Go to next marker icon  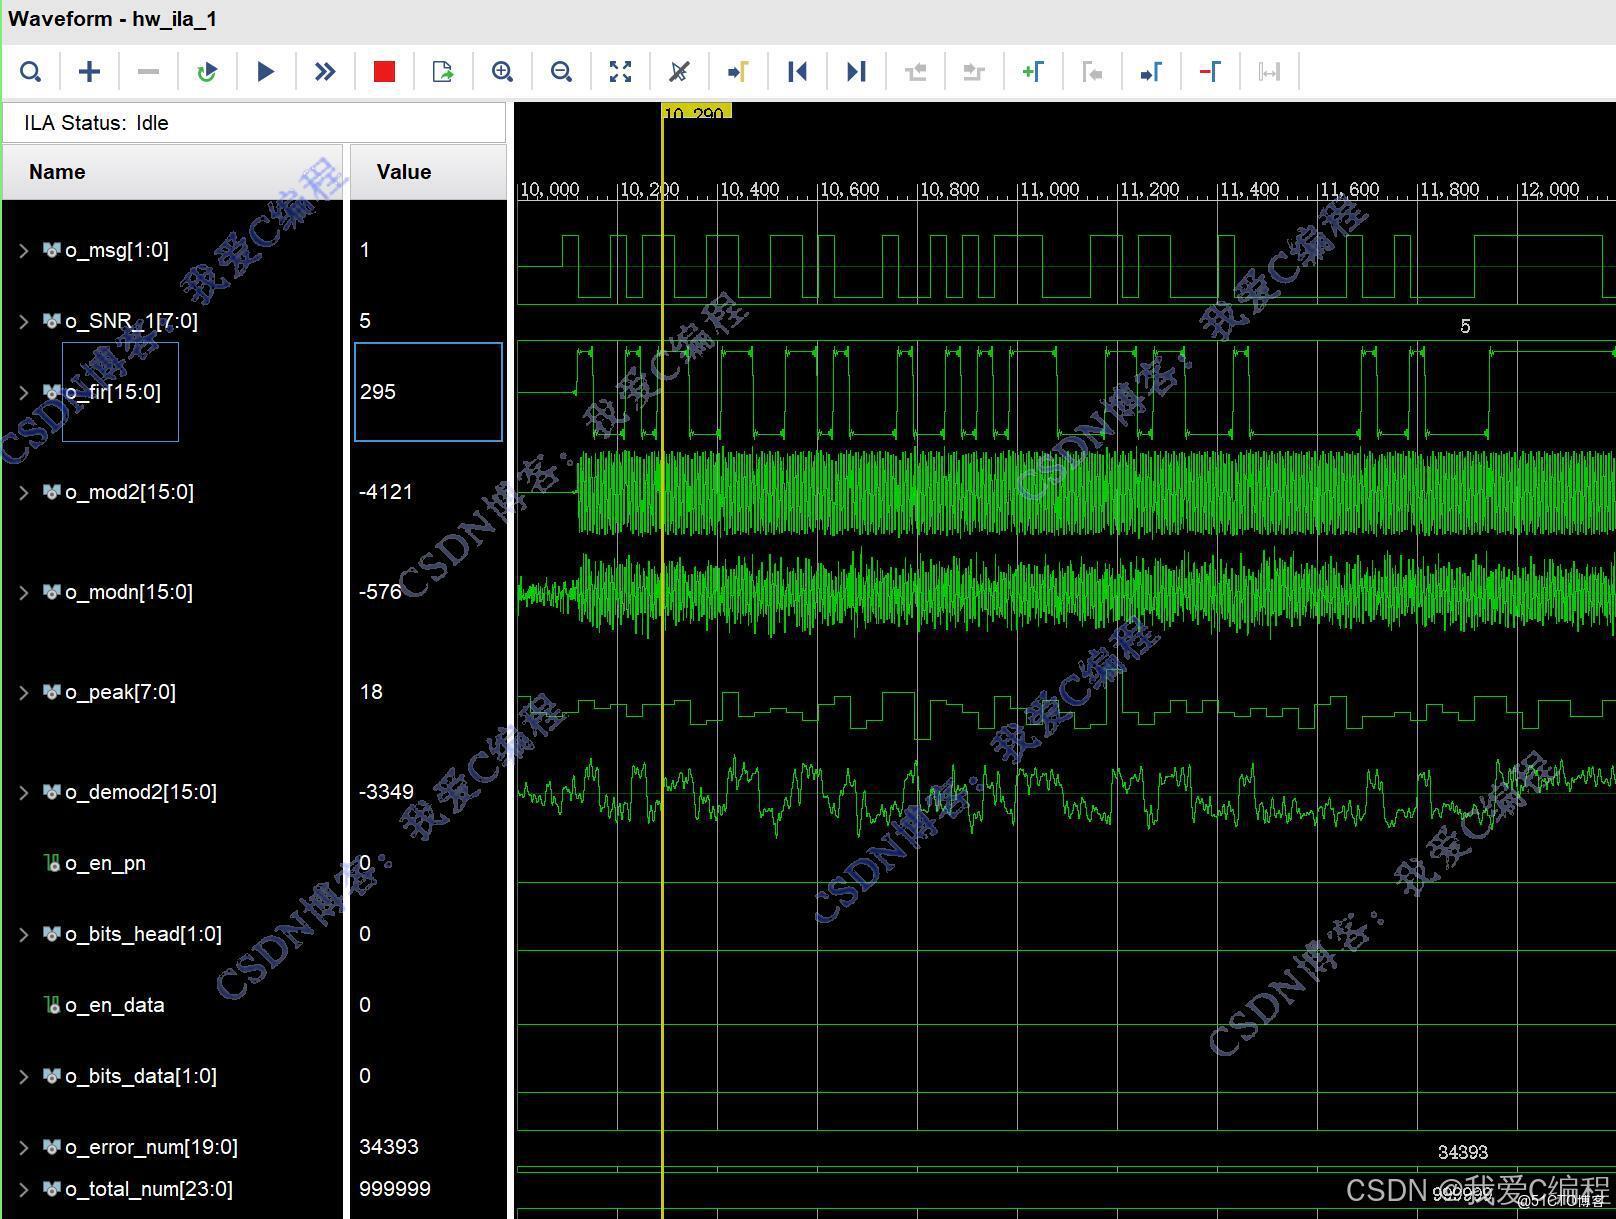1151,72
